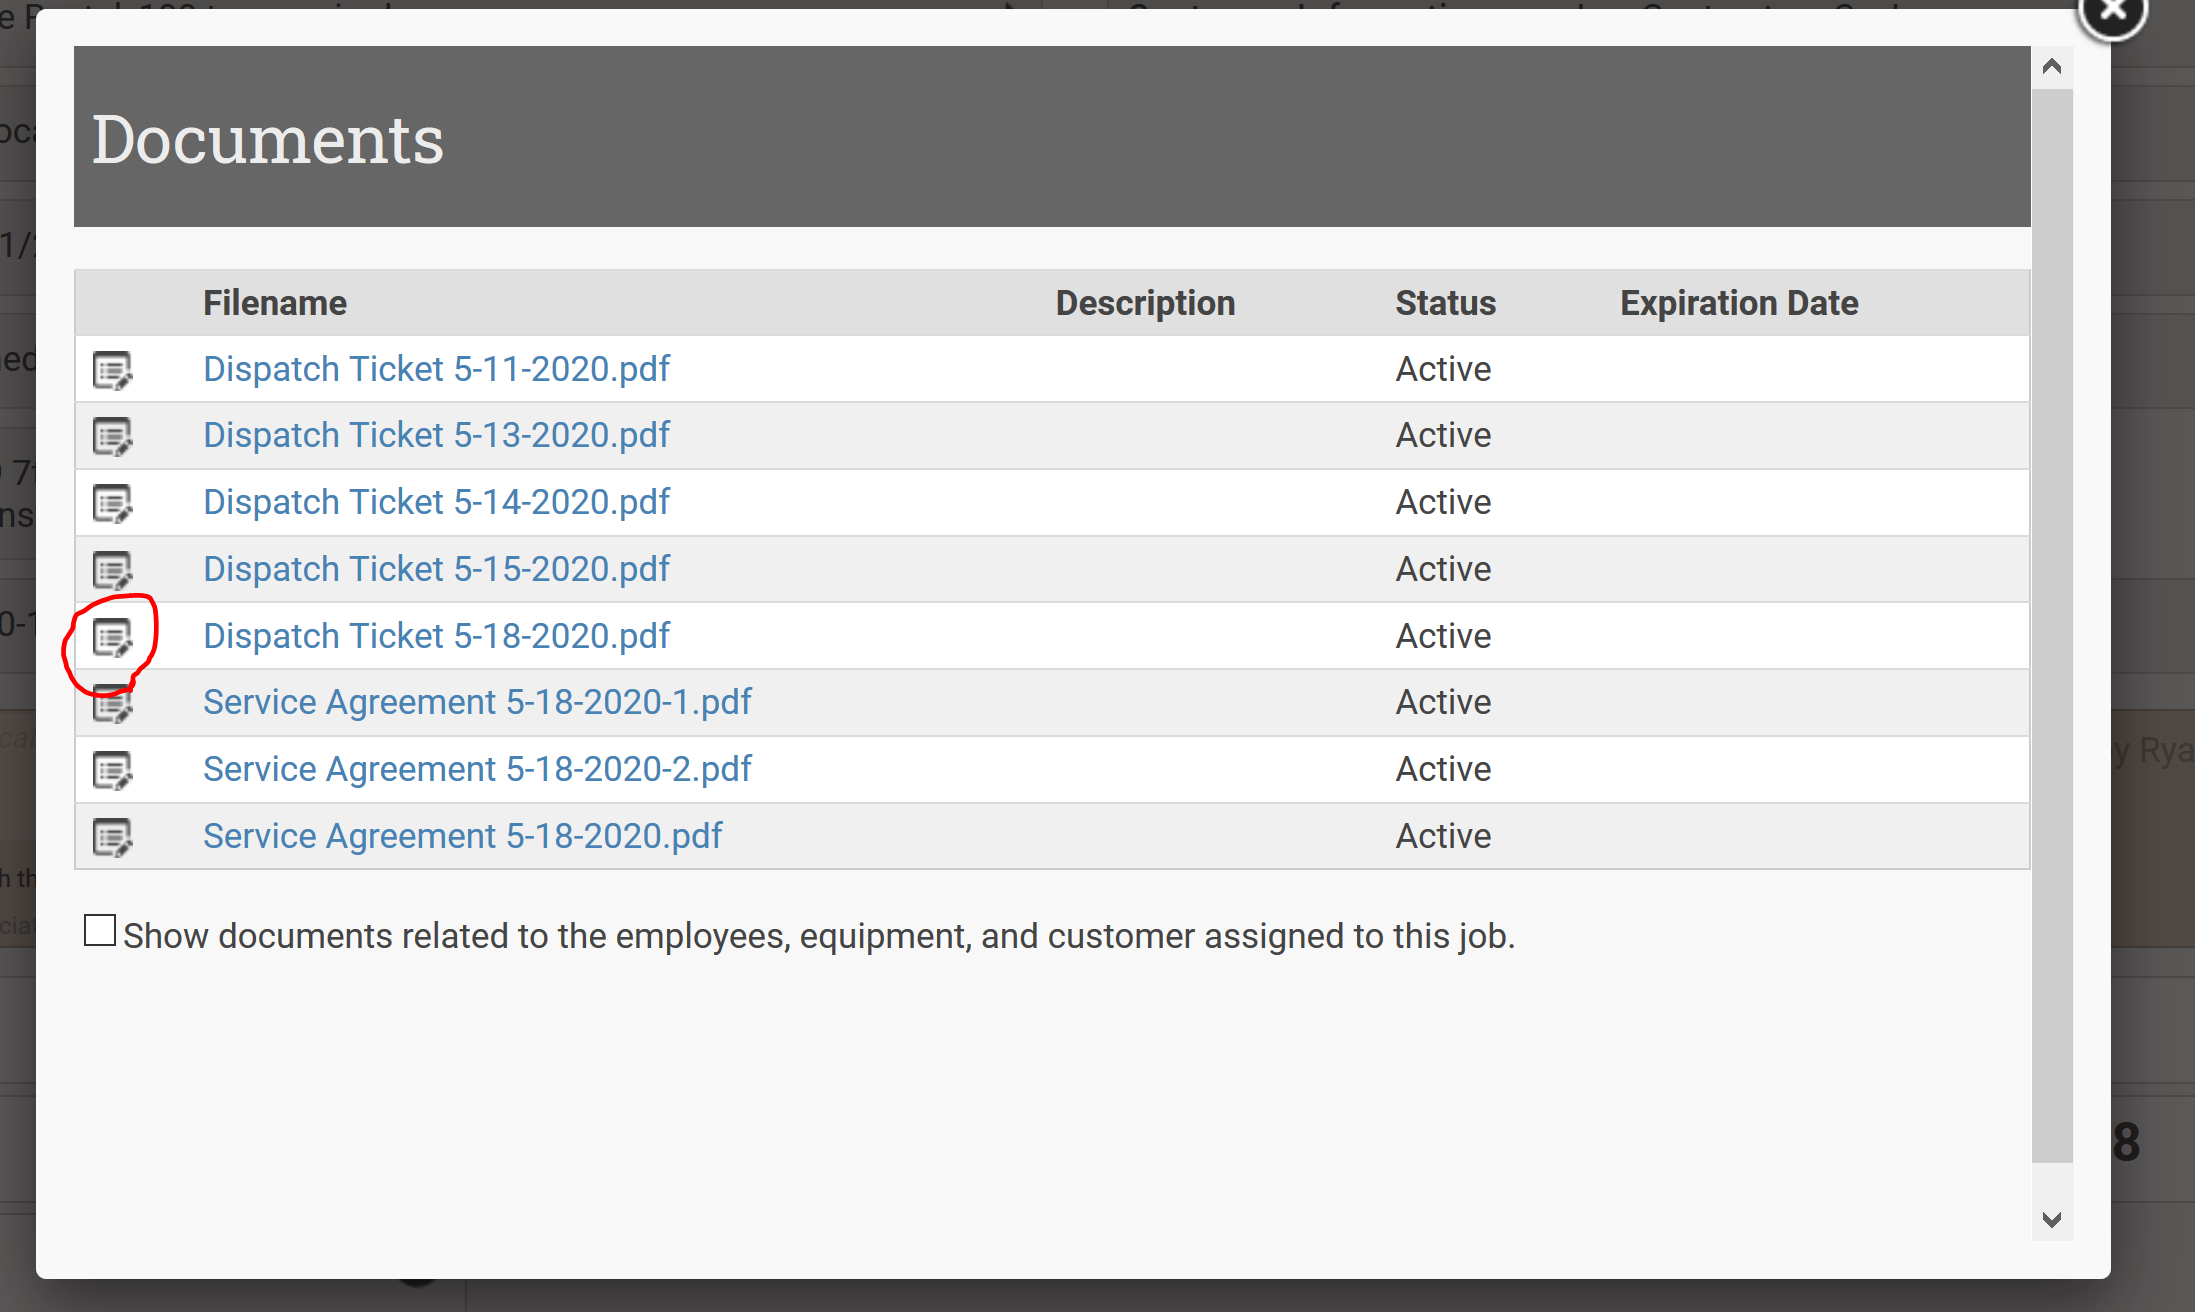Open Service Agreement 5-18-2020-1.pdf link
The width and height of the screenshot is (2195, 1312).
[477, 702]
